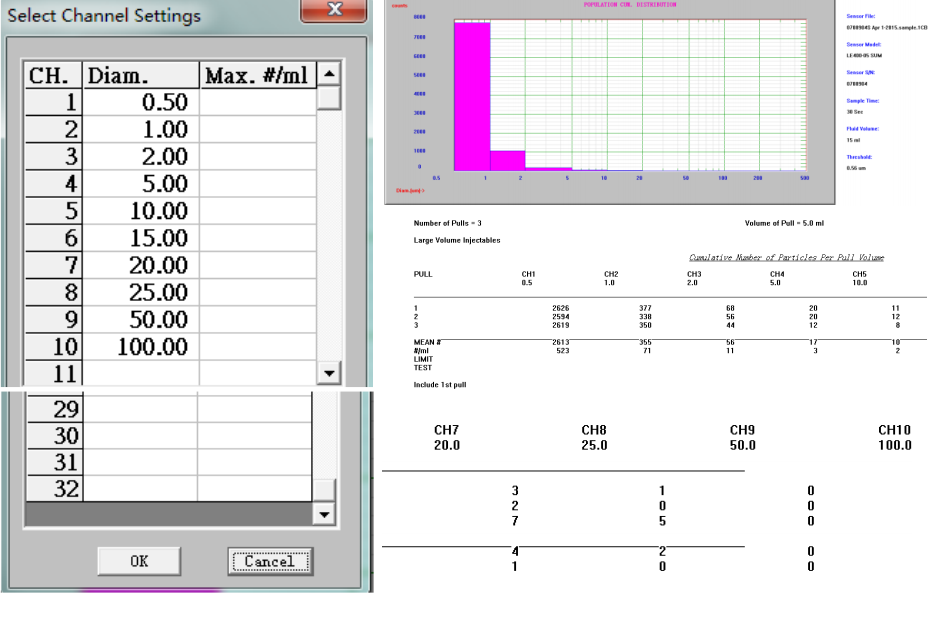Select the CH. column header
Image resolution: width=933 pixels, height=626 pixels.
53,76
